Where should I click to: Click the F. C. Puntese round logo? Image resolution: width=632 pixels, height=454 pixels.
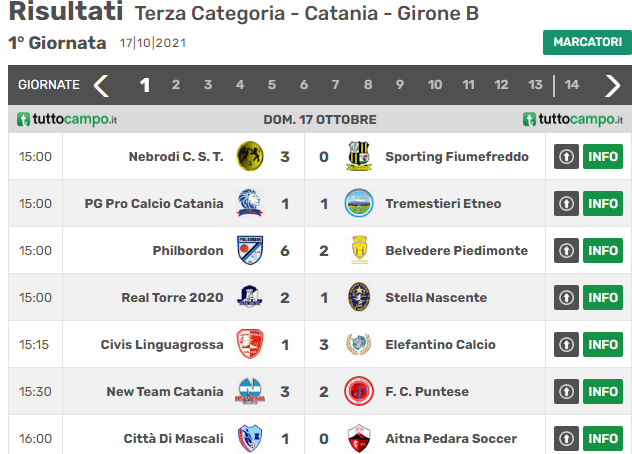(x=359, y=391)
